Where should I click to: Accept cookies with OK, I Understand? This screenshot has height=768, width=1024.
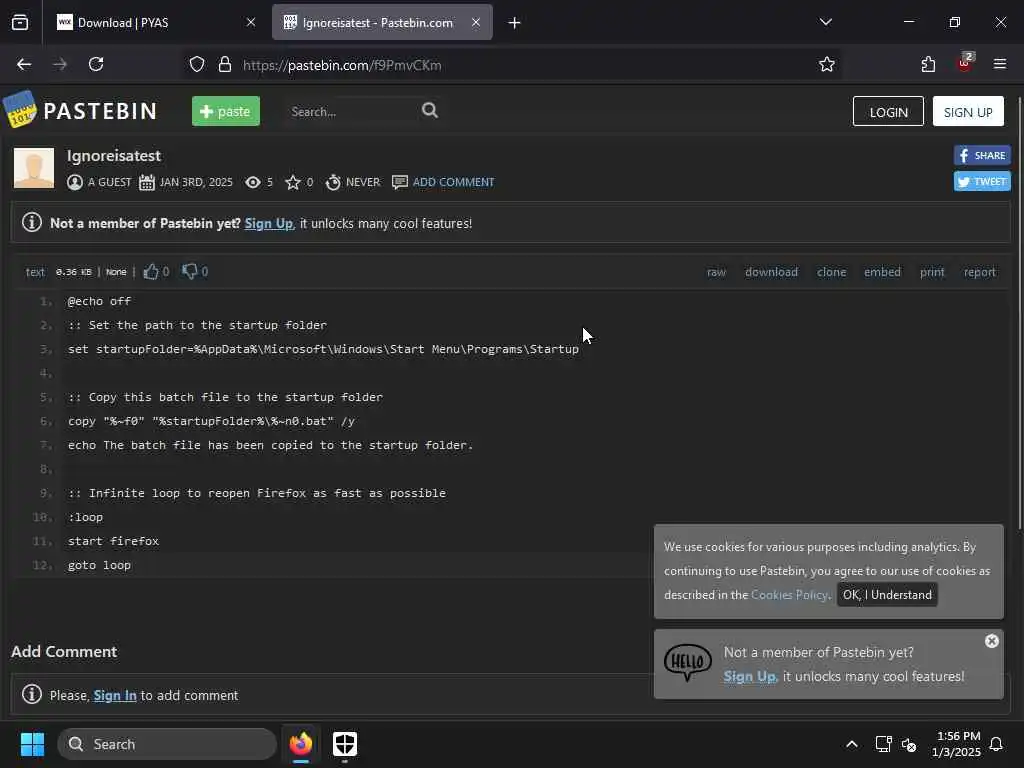pyautogui.click(x=887, y=595)
